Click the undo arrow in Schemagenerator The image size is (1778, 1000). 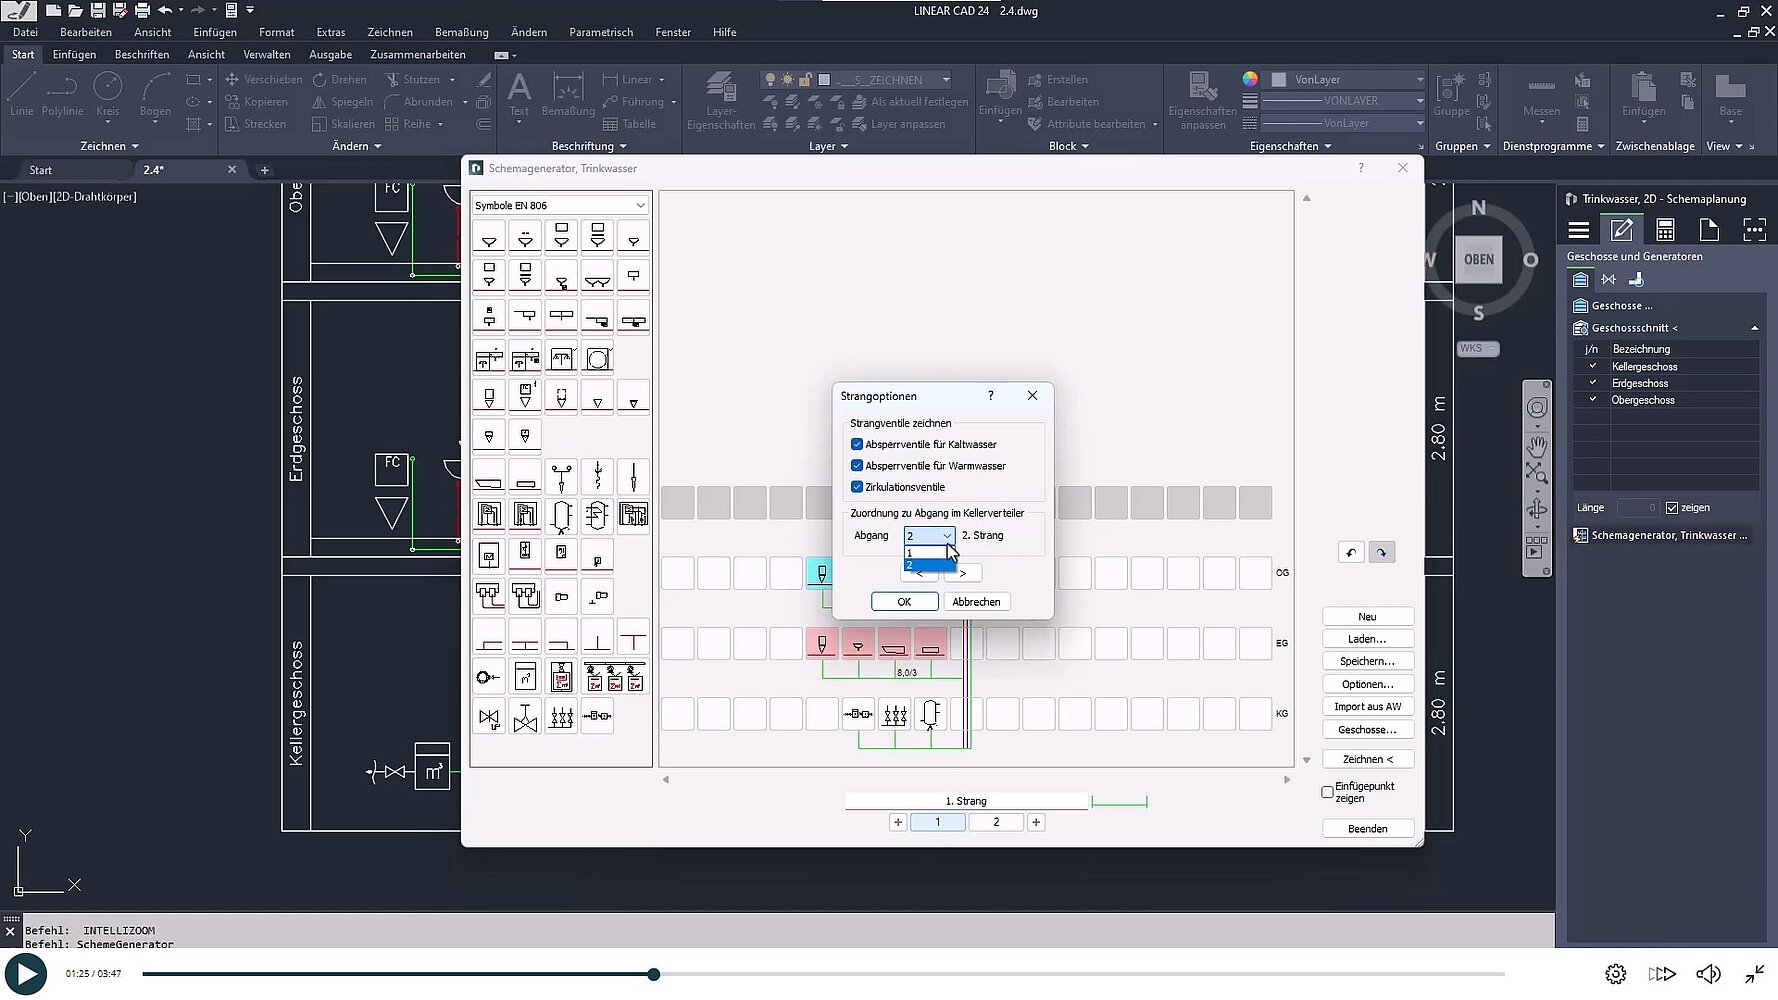click(x=1351, y=552)
